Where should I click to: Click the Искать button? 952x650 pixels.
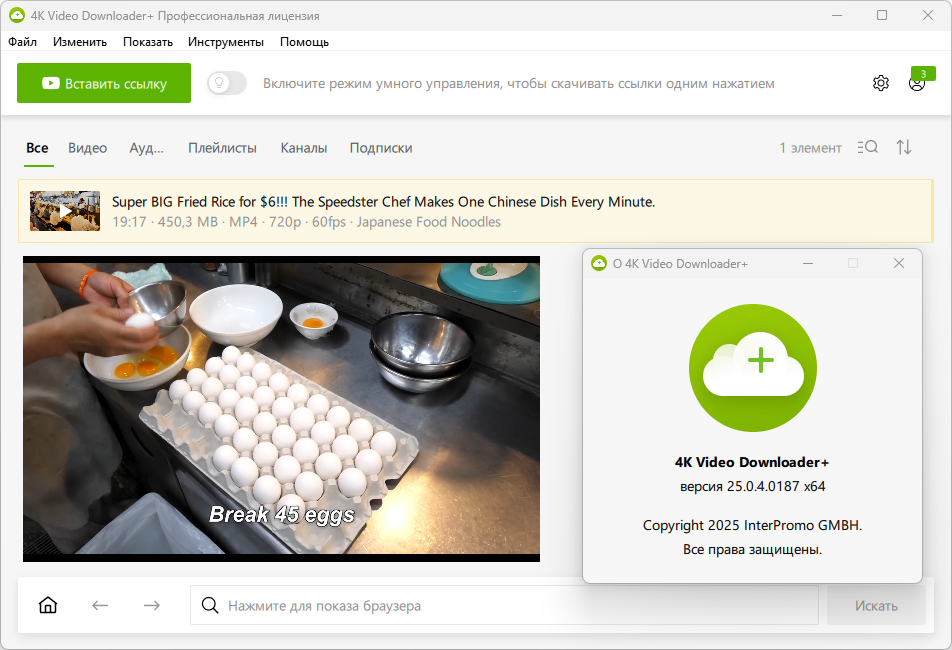tap(876, 606)
